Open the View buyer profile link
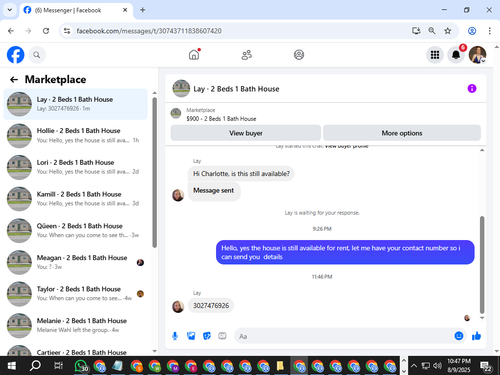This screenshot has height=375, width=500. pos(346,146)
